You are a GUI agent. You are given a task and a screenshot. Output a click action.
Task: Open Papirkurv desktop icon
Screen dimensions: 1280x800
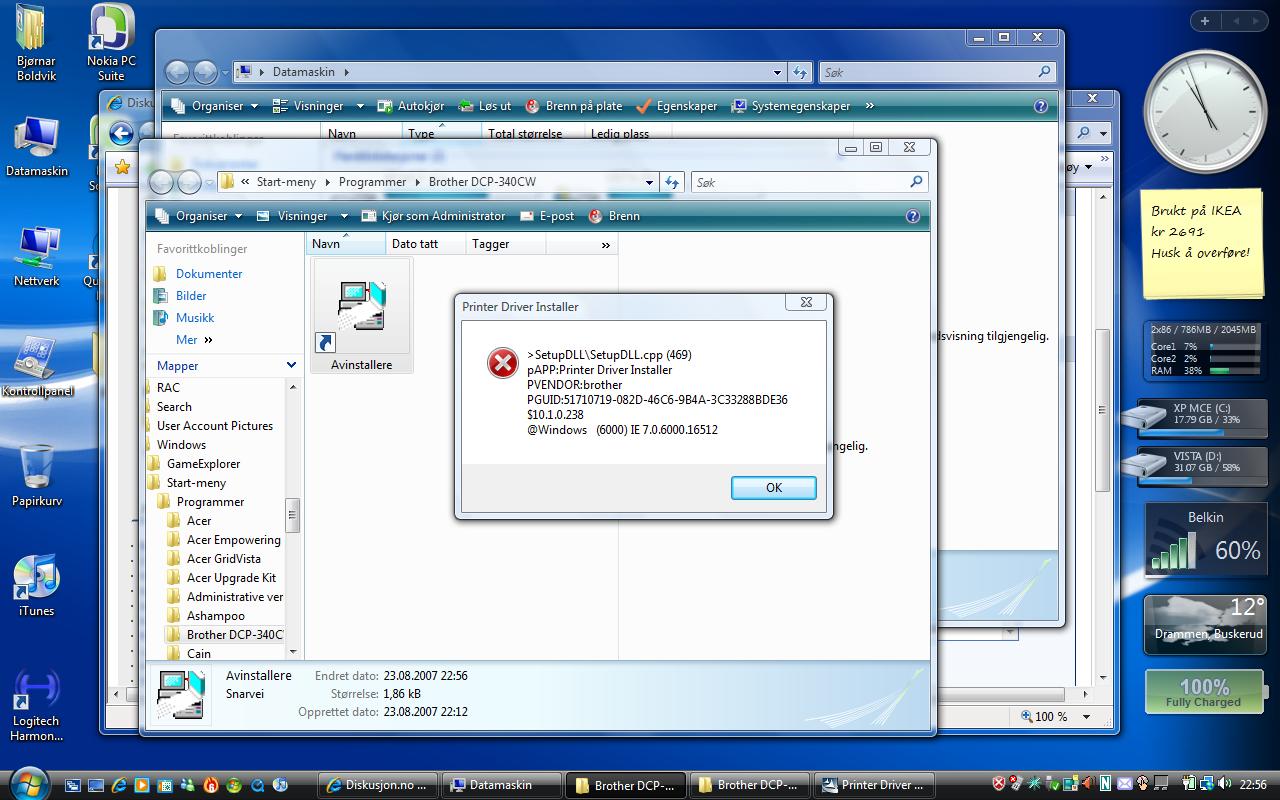coord(37,476)
